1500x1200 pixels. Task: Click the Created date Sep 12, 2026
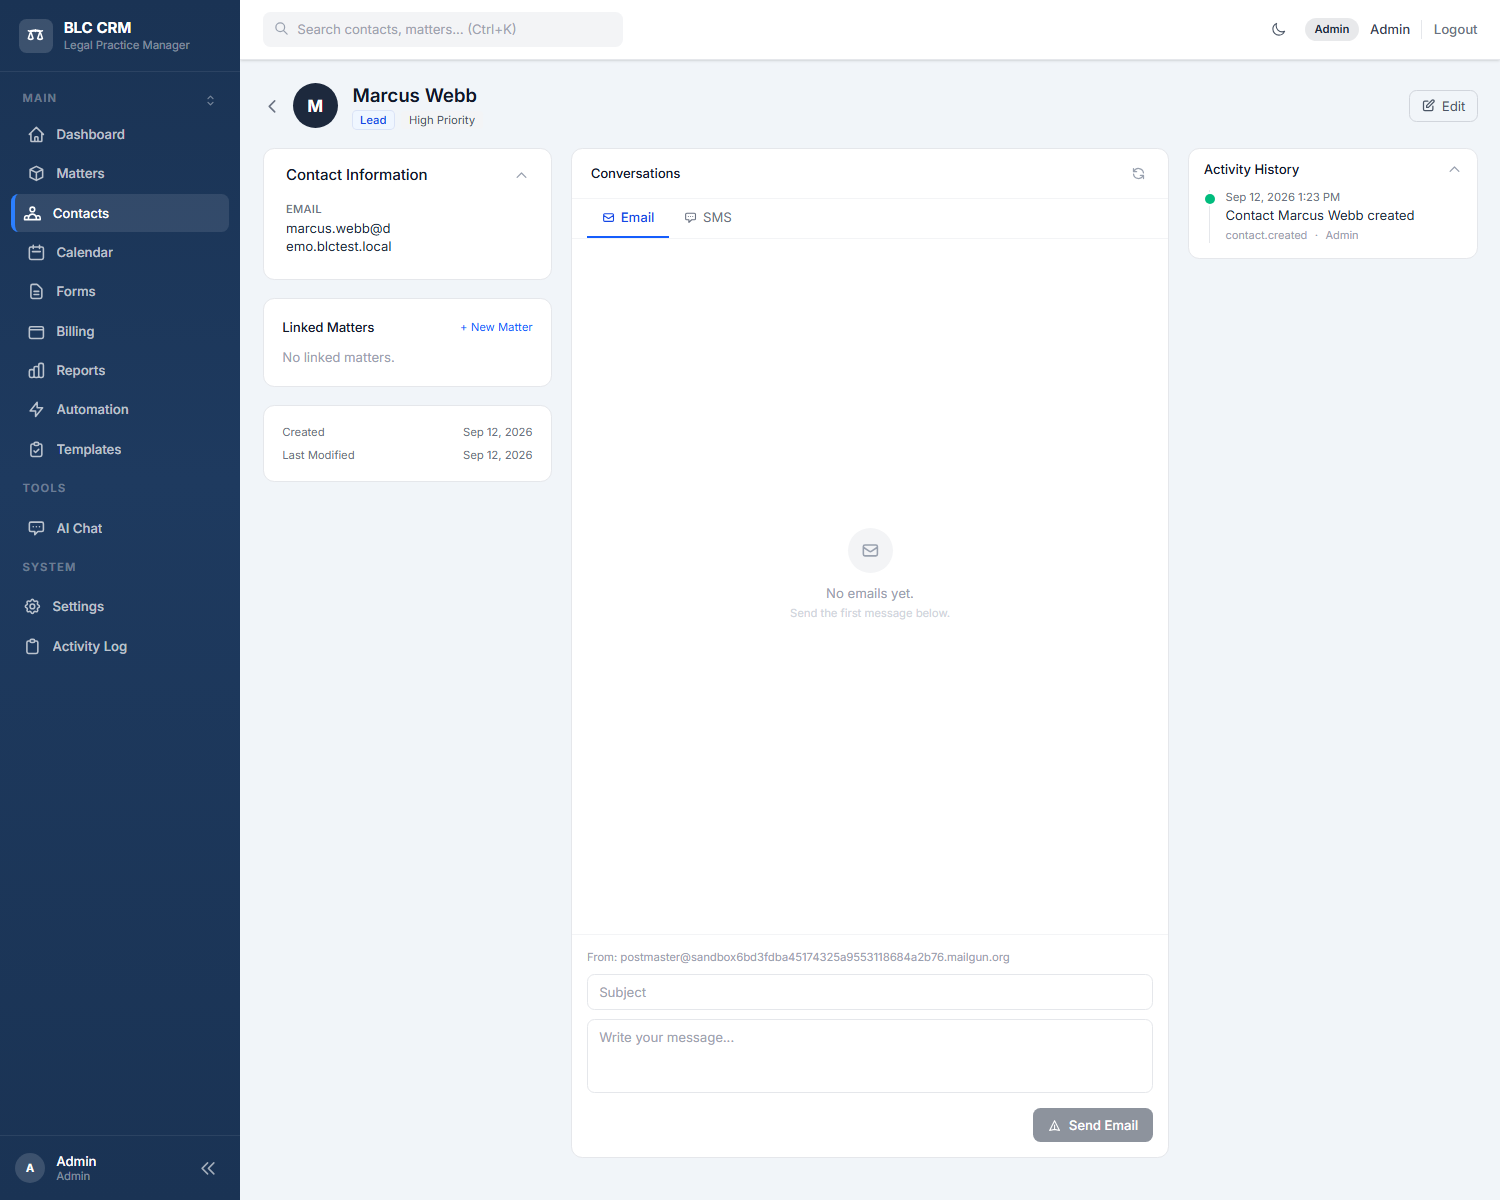[497, 432]
